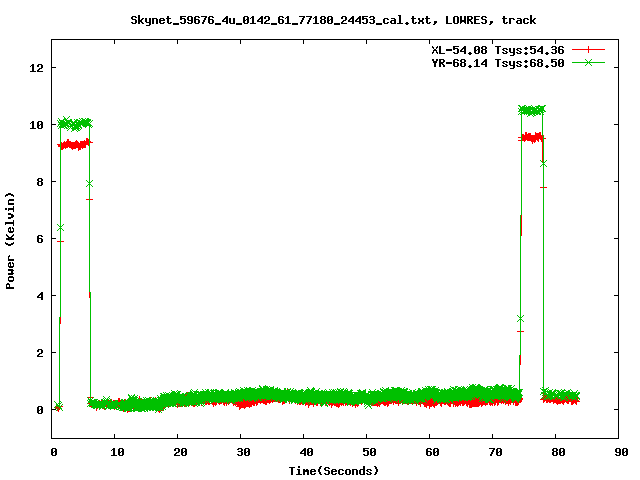Click the y-axis tick label '6'
This screenshot has height=480, width=640.
pyautogui.click(x=40, y=239)
